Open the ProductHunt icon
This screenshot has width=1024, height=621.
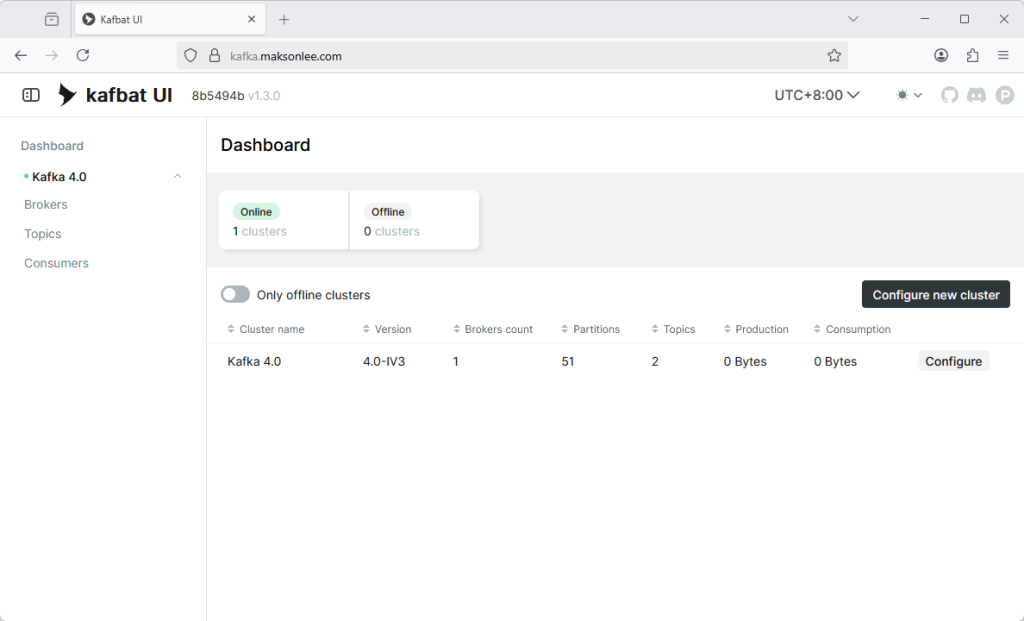[x=1004, y=95]
